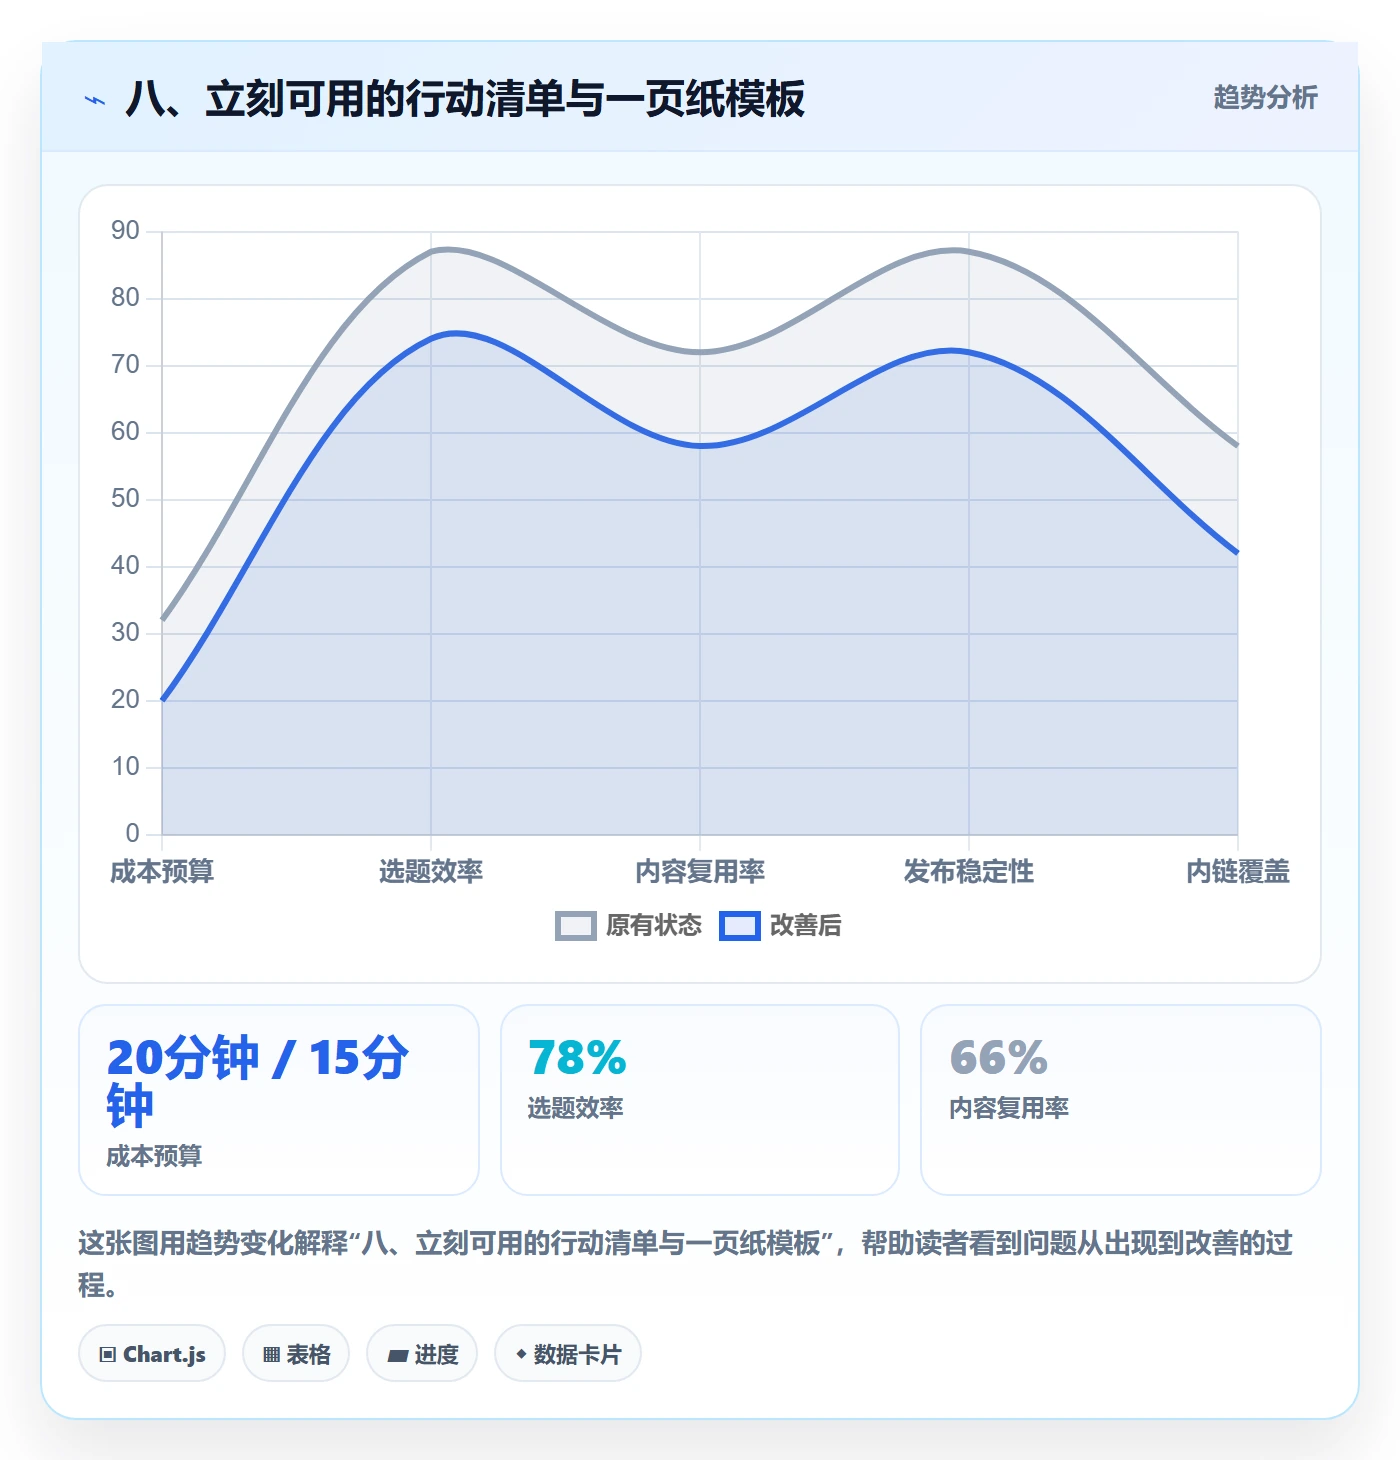Click the lightning icon beside the heading

(x=95, y=100)
